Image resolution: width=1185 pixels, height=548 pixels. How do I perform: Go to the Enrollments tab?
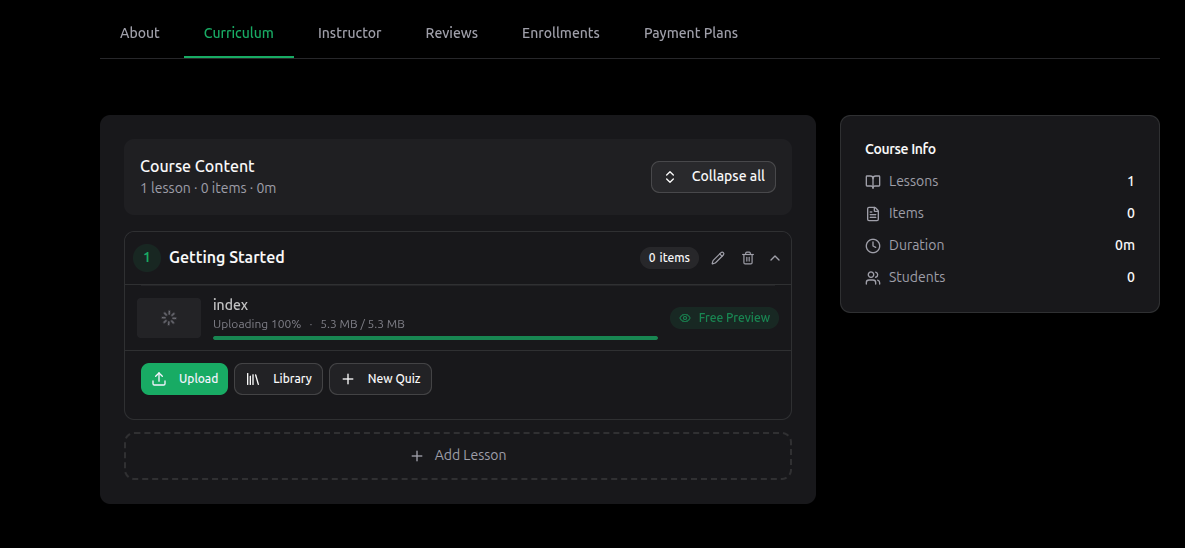pos(560,33)
